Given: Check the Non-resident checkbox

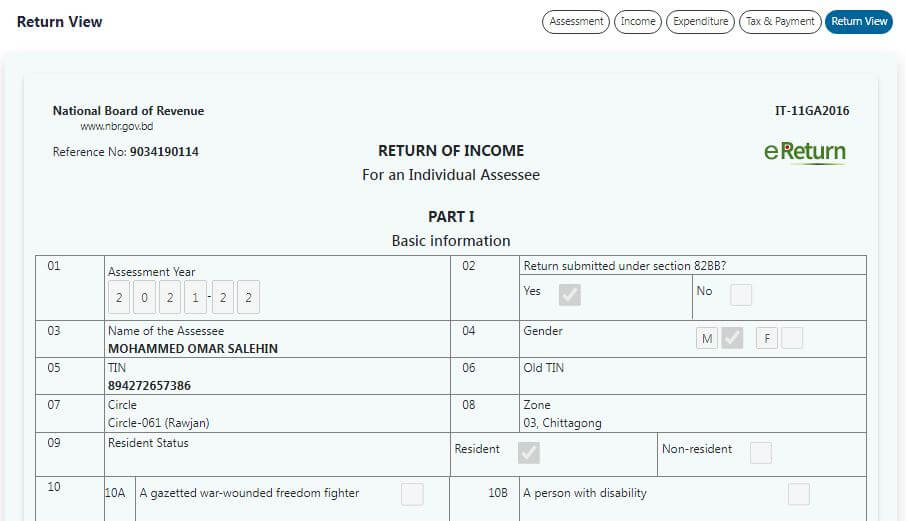Looking at the screenshot, I should [761, 453].
